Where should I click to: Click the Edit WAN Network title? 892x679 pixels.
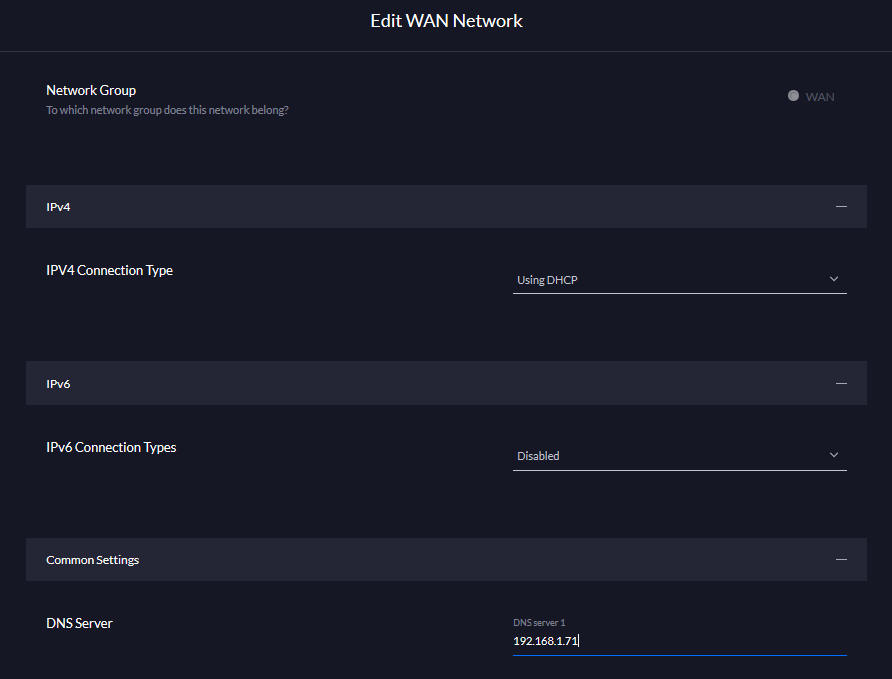(x=446, y=21)
